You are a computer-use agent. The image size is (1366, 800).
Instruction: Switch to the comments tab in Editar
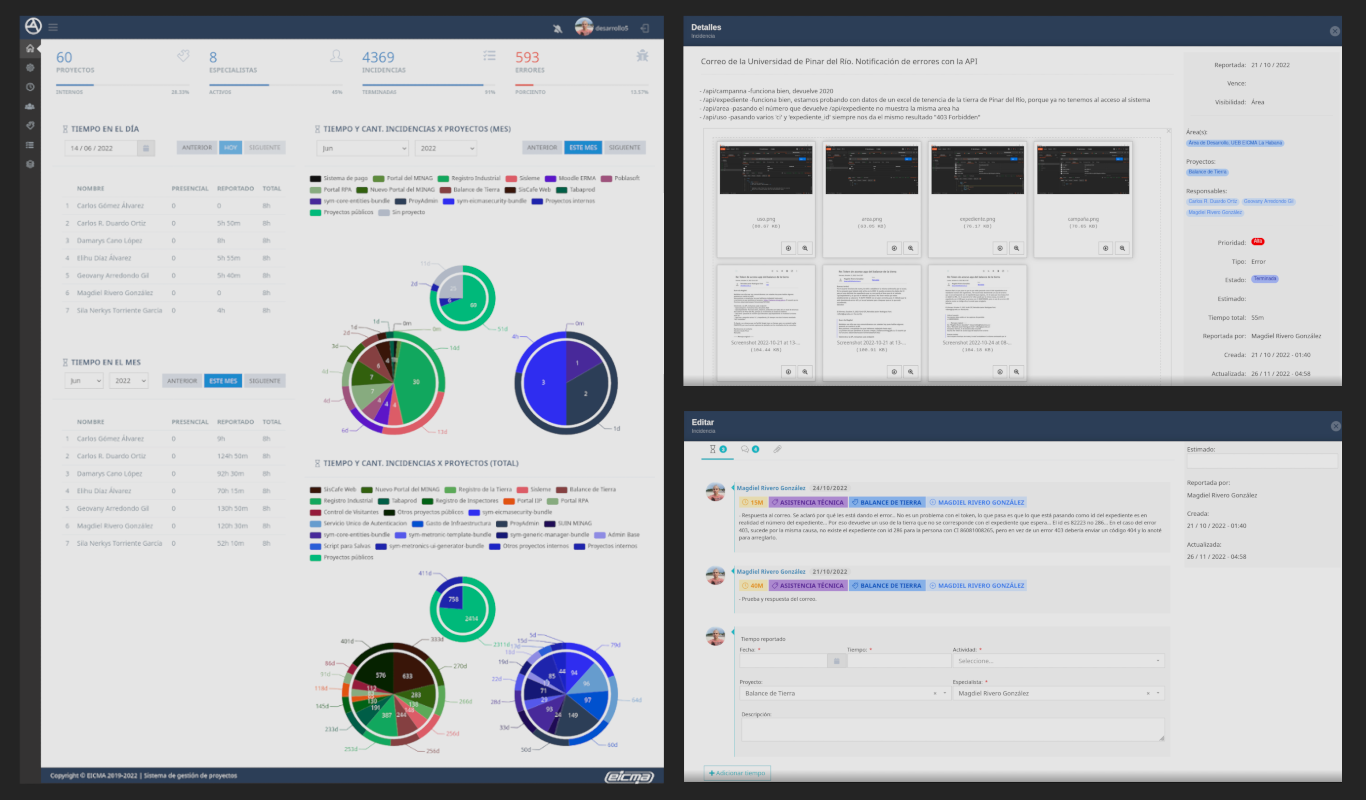(749, 450)
